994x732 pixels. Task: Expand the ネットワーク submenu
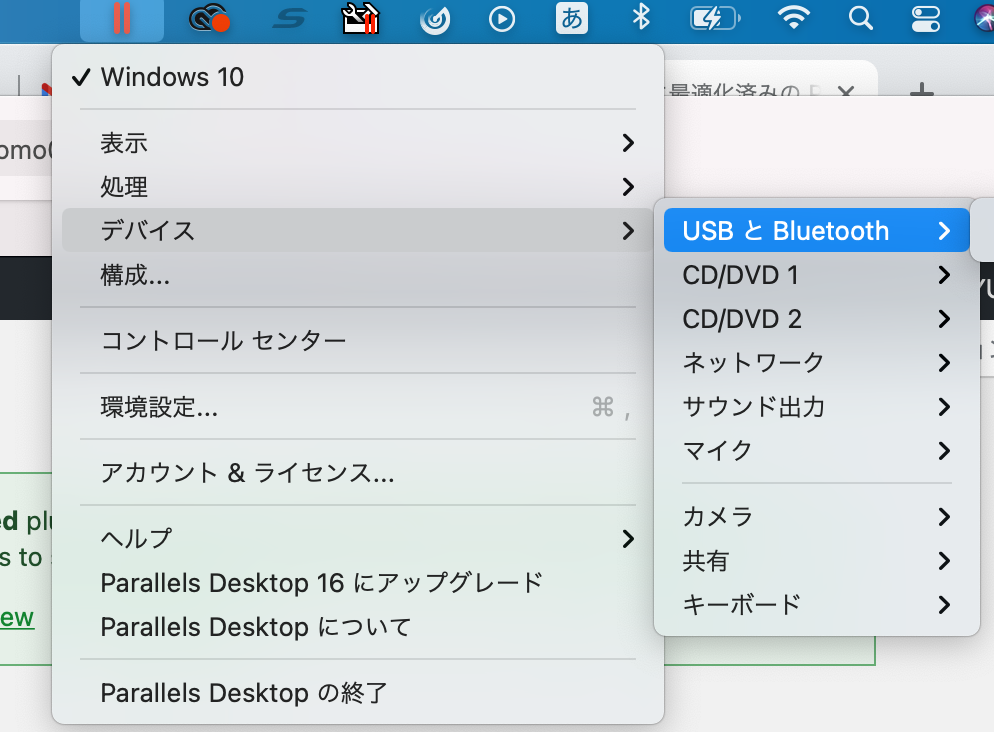tap(816, 363)
